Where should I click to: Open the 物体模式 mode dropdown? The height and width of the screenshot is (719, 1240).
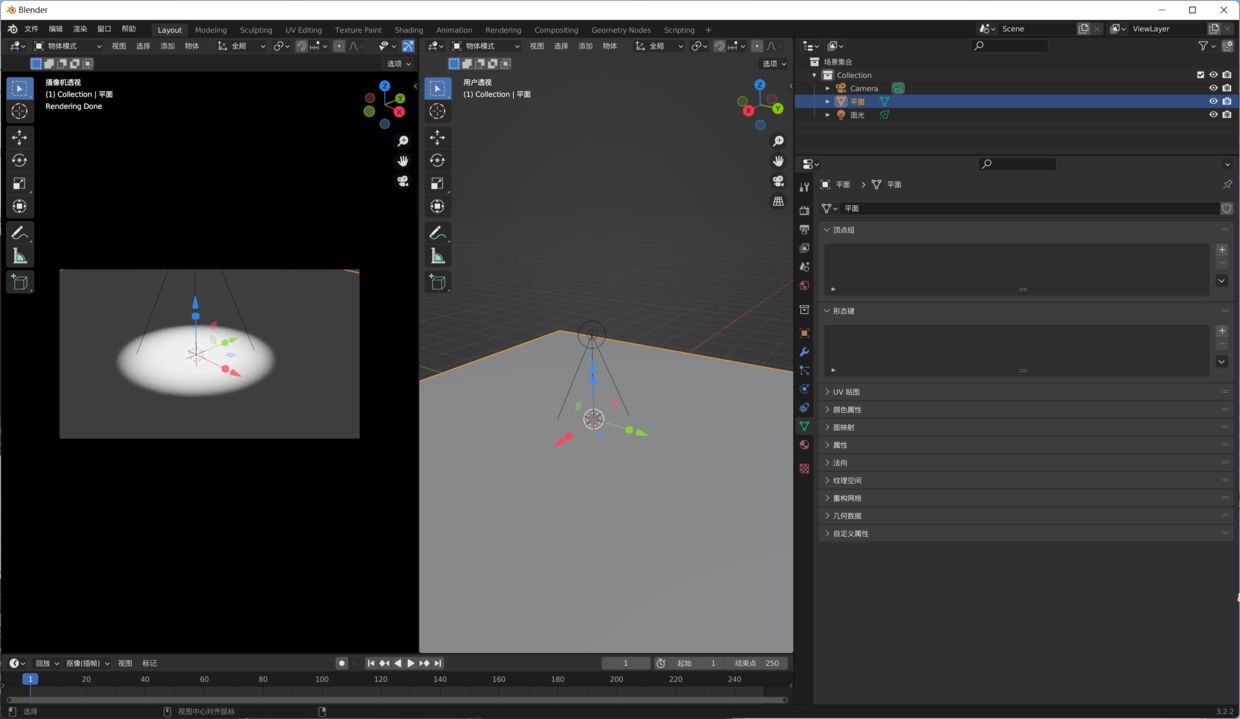pos(483,45)
